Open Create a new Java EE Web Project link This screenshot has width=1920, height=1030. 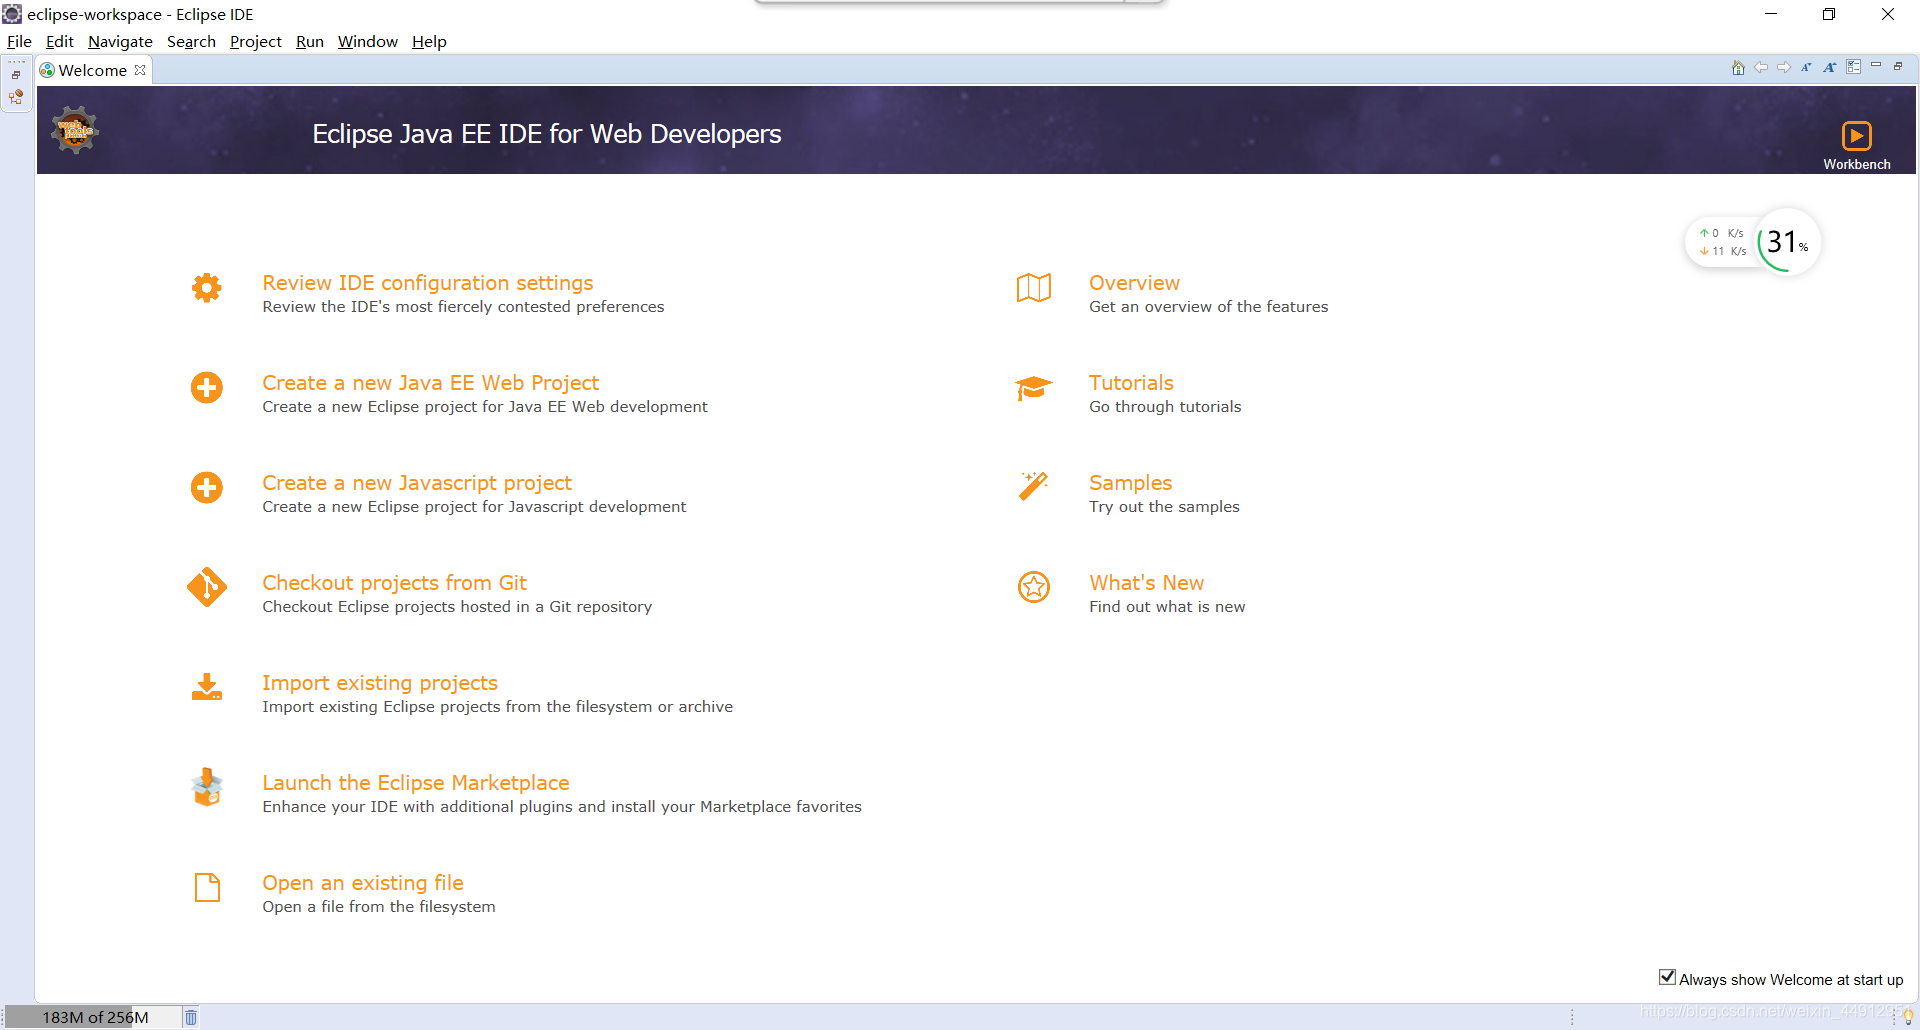click(430, 383)
